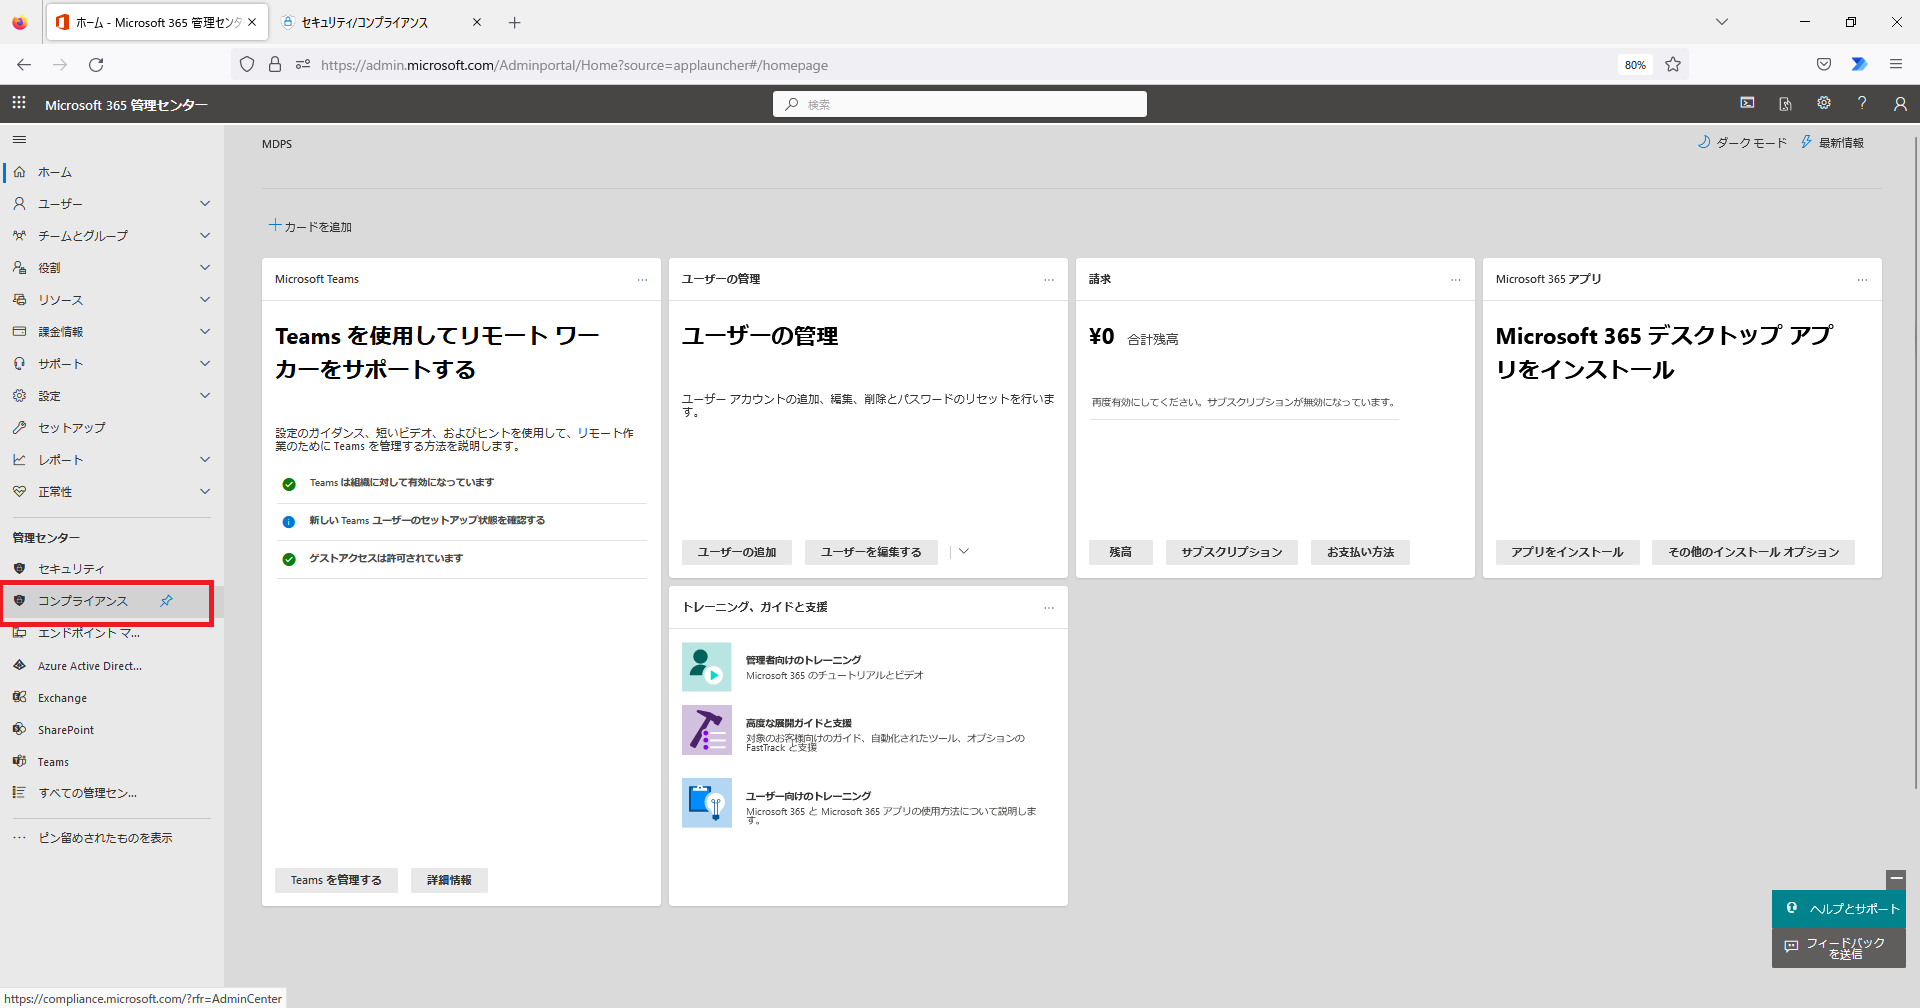Expand the ユーザー navigation section
1920x1008 pixels.
pyautogui.click(x=205, y=204)
